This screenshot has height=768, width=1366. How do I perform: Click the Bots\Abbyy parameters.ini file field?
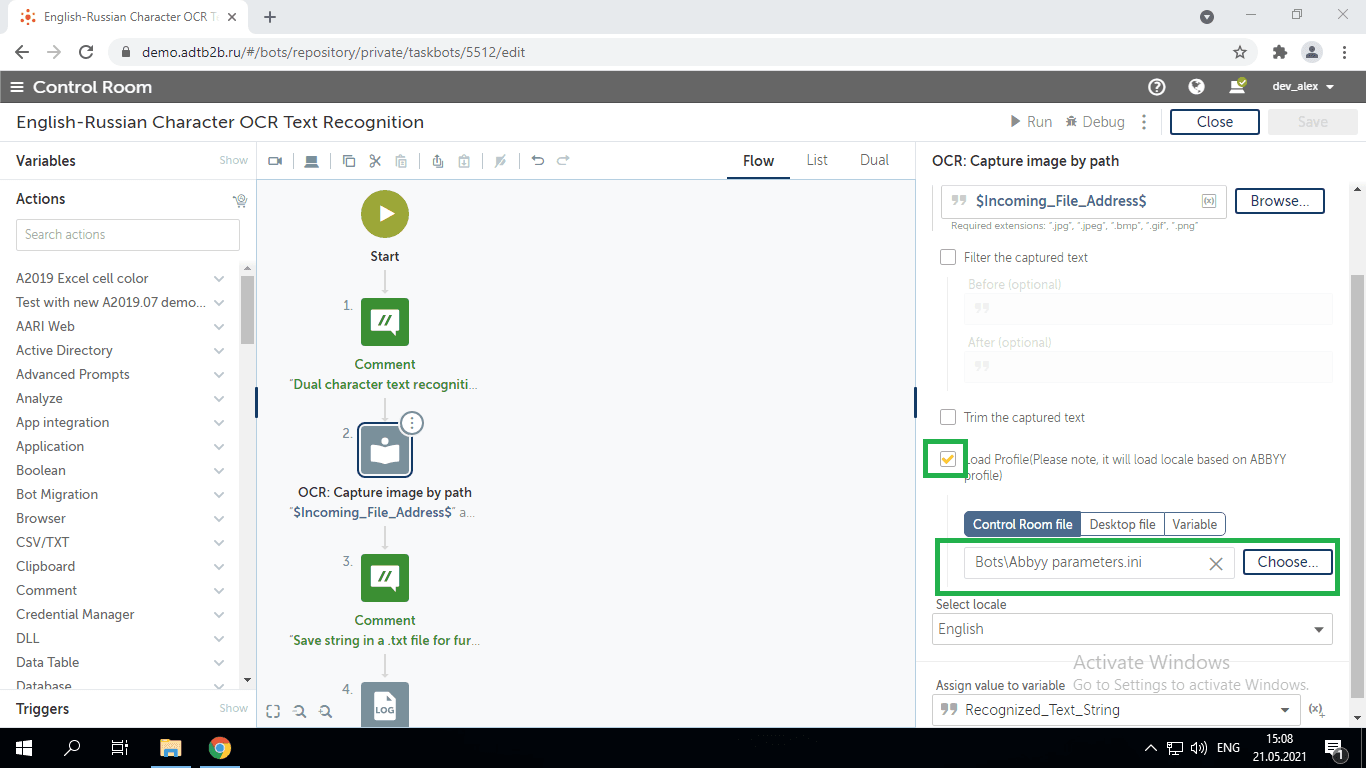1099,563
